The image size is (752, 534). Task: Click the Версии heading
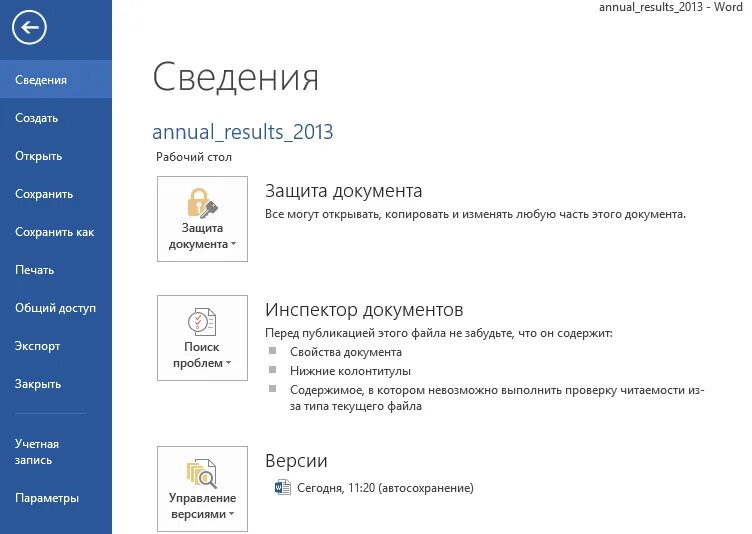296,461
